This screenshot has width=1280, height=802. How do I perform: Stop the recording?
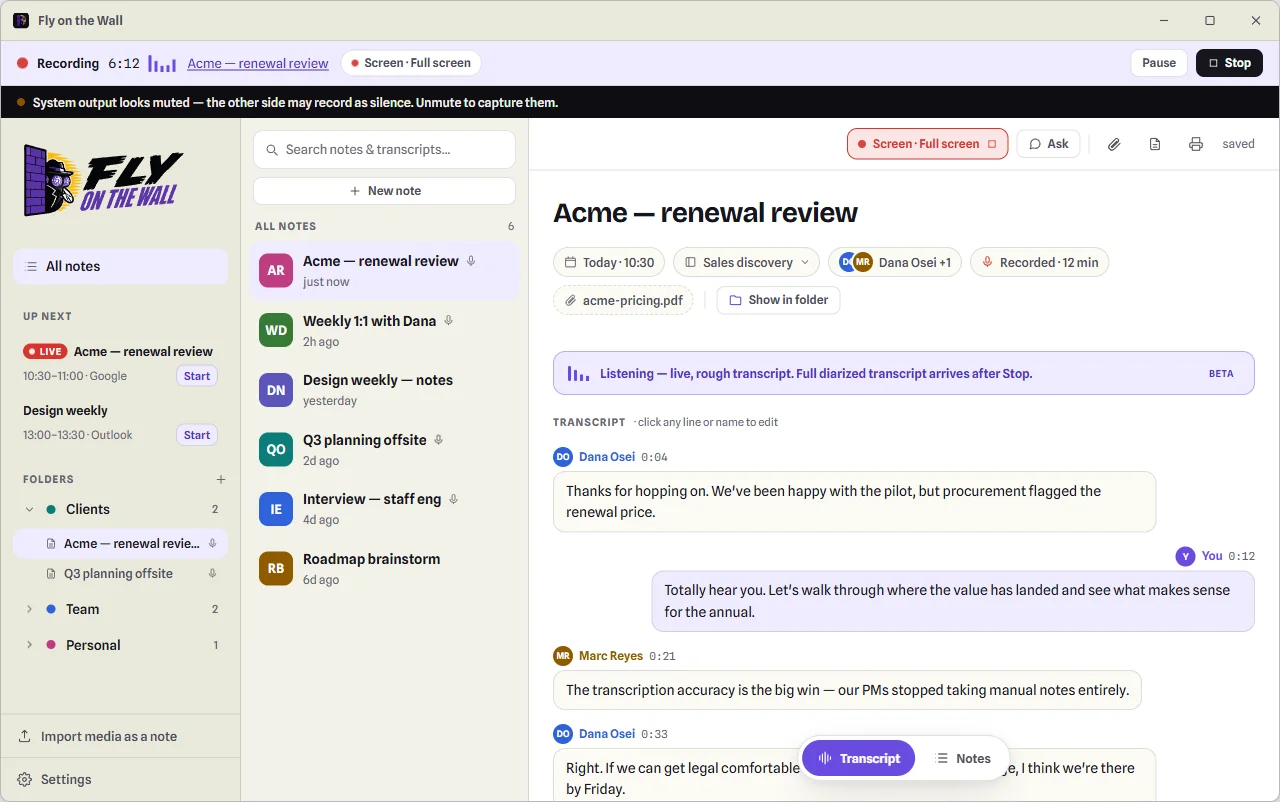[1229, 63]
